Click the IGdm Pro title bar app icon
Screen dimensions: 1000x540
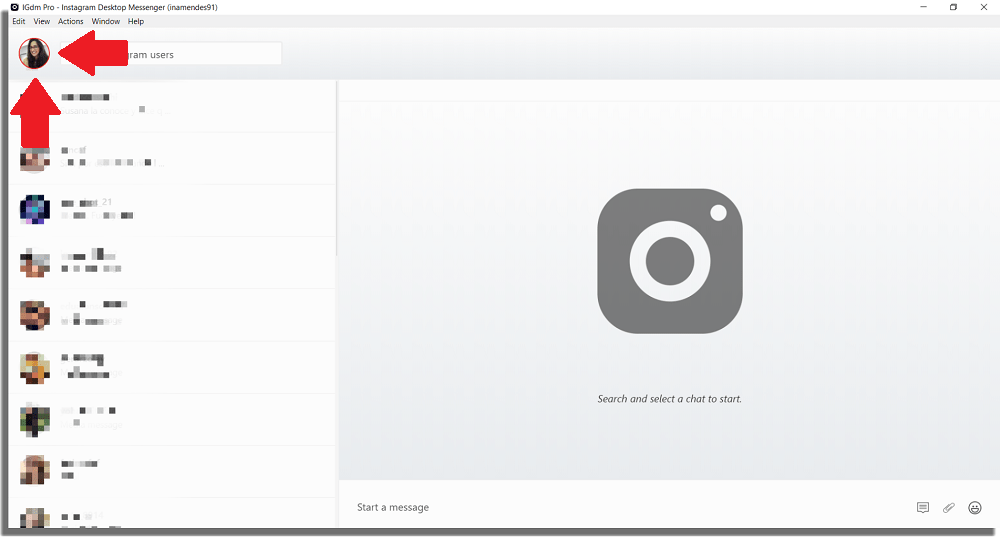(15, 7)
